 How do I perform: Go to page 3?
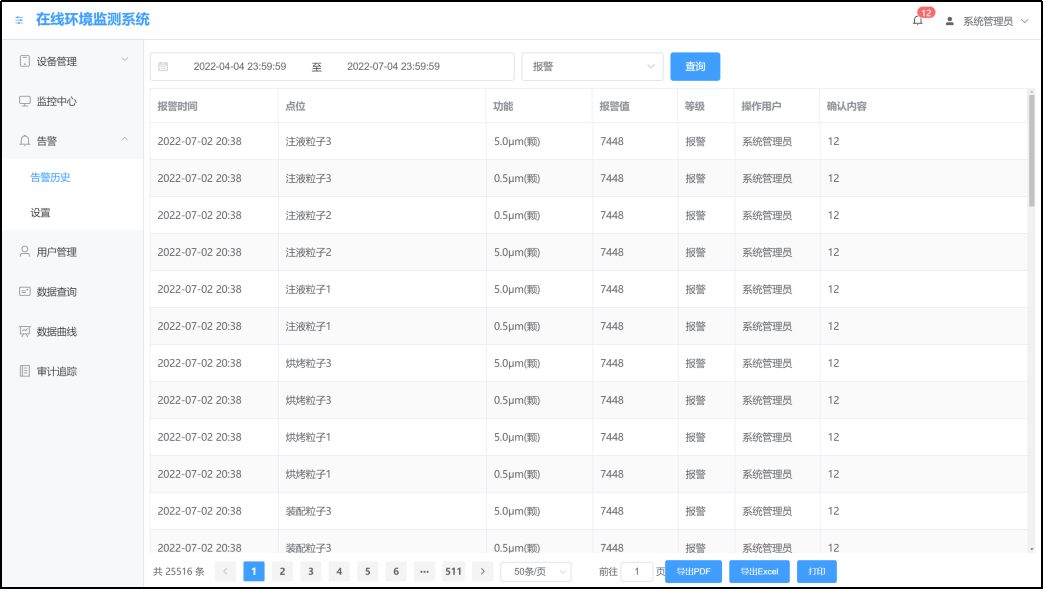coord(311,572)
